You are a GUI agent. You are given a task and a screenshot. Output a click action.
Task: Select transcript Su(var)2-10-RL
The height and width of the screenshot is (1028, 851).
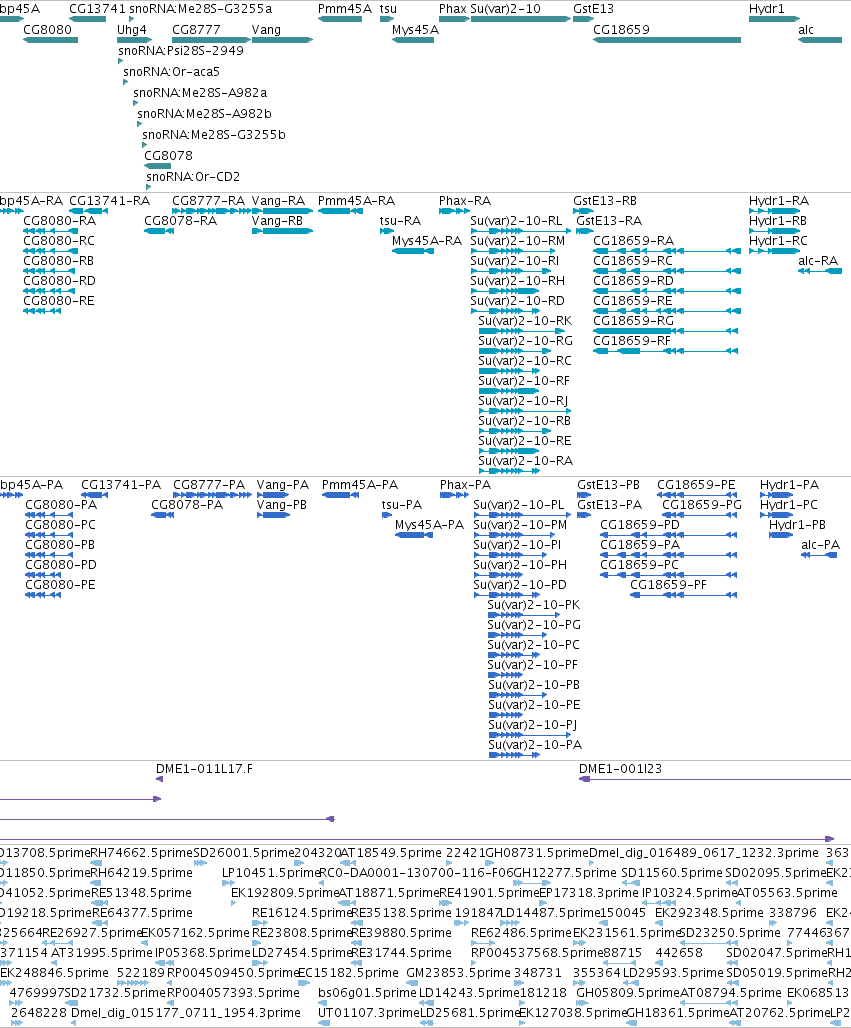point(521,231)
